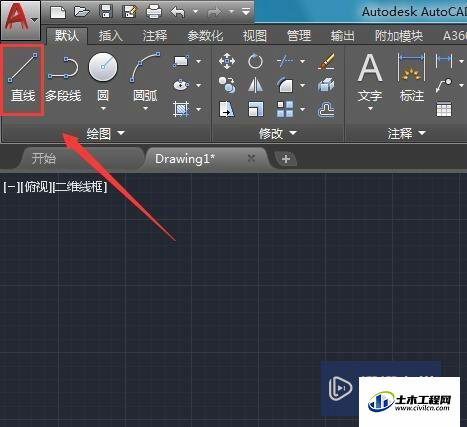Select the 标注 (Dimension) tool
This screenshot has height=427, width=467.
tap(412, 78)
